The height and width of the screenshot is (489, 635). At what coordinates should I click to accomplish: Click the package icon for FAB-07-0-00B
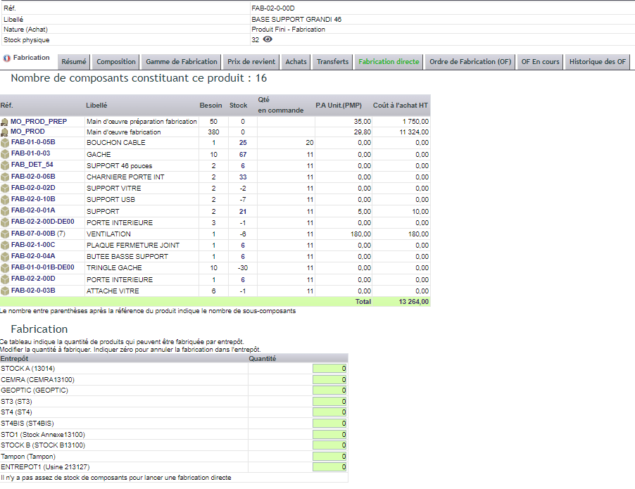4,234
